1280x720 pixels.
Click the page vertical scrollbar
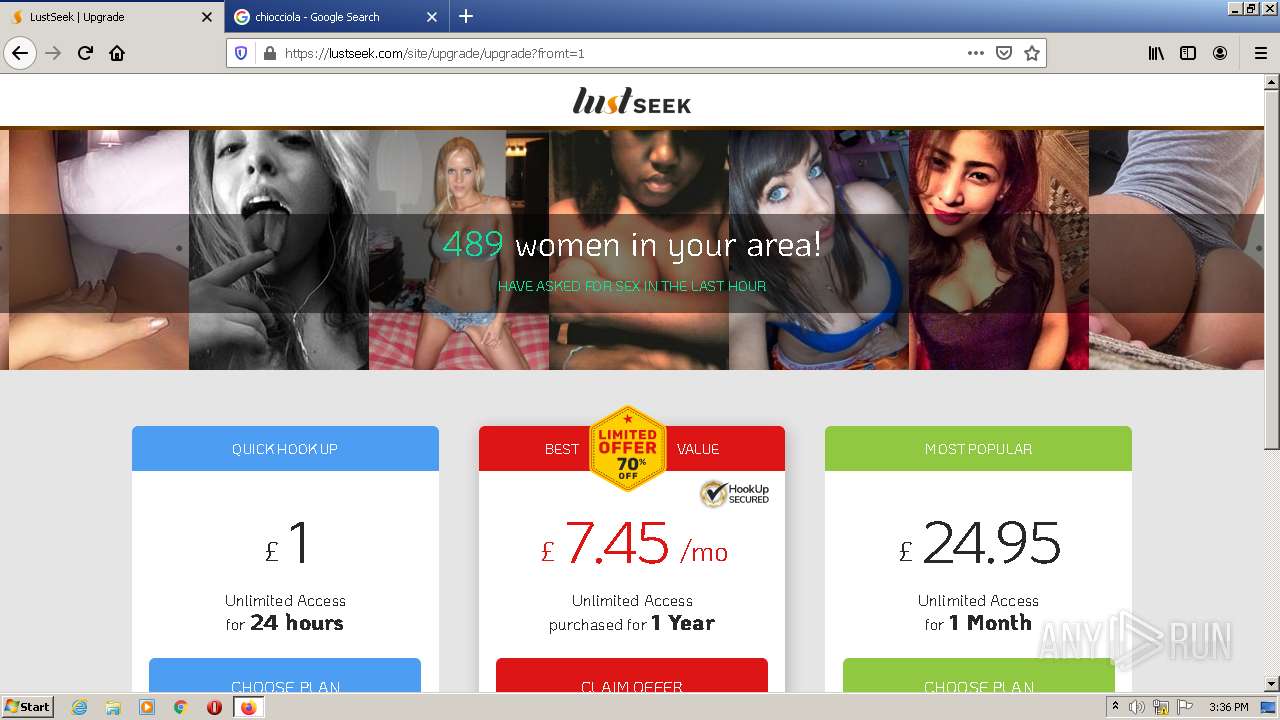1272,270
